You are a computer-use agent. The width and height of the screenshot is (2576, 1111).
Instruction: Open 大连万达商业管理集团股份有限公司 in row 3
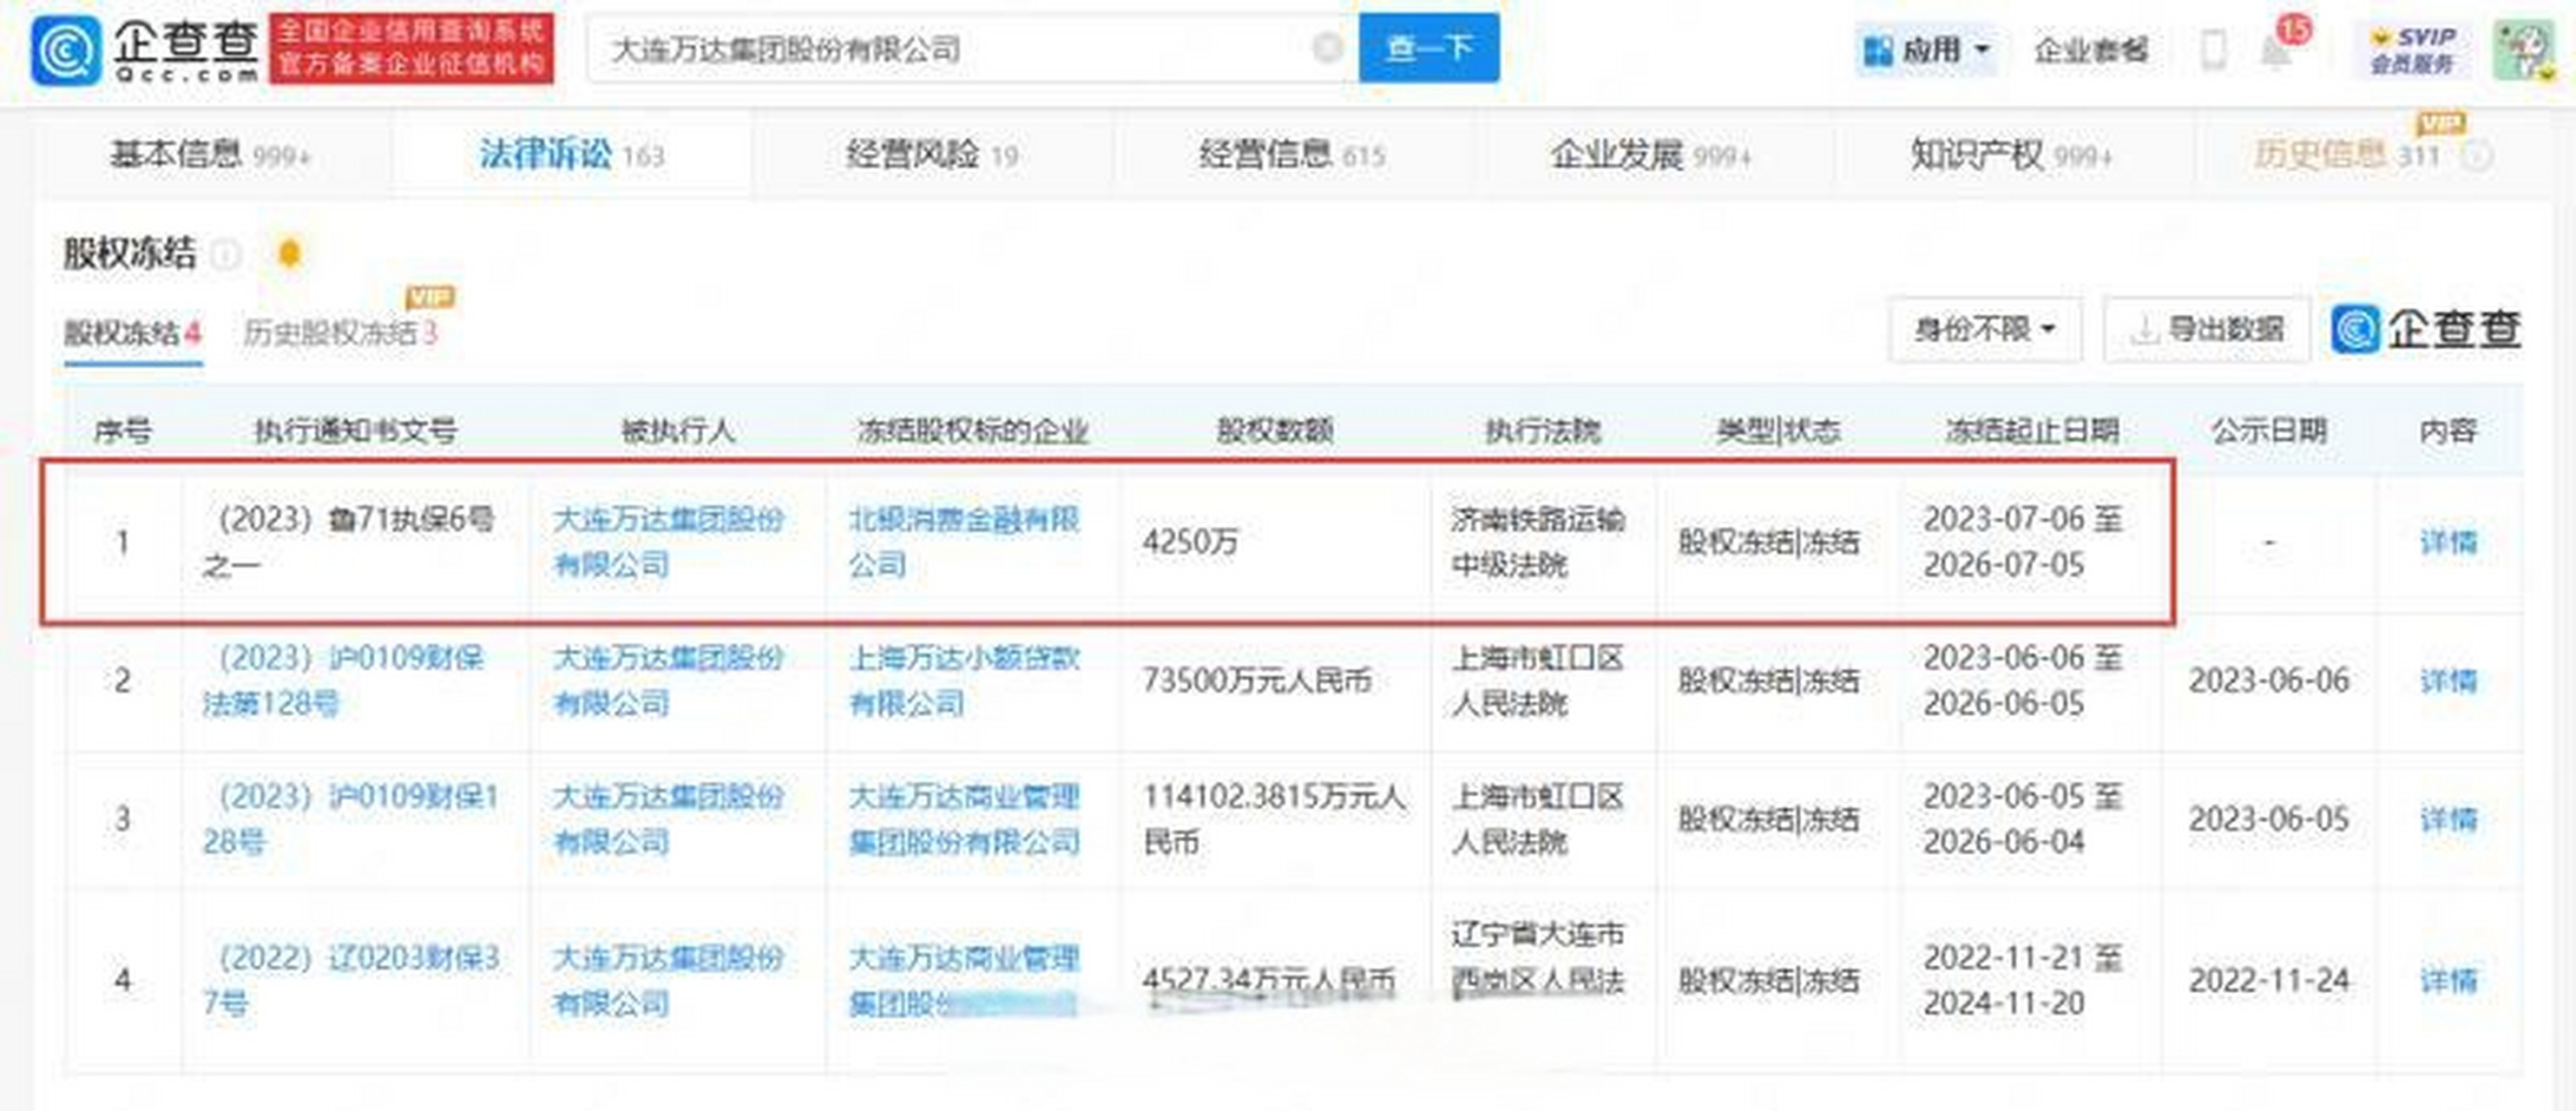(x=964, y=819)
